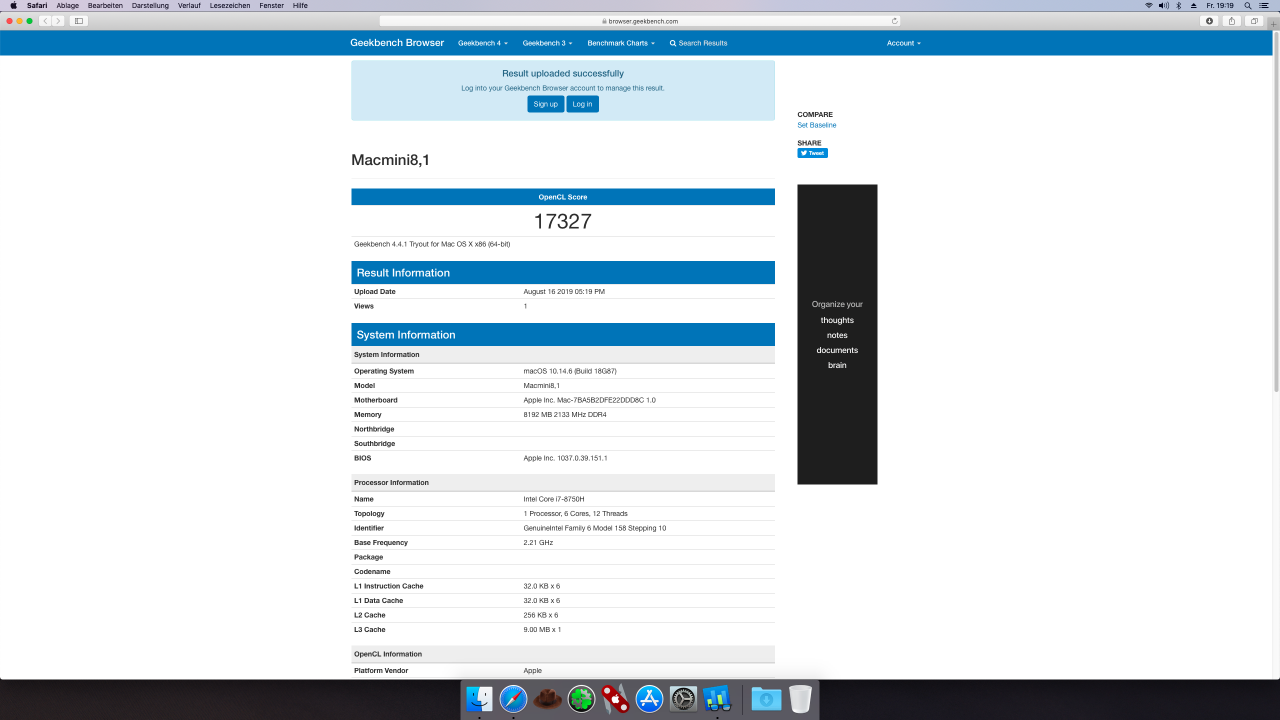Click the Search Results link
This screenshot has height=720, width=1280.
[x=699, y=43]
